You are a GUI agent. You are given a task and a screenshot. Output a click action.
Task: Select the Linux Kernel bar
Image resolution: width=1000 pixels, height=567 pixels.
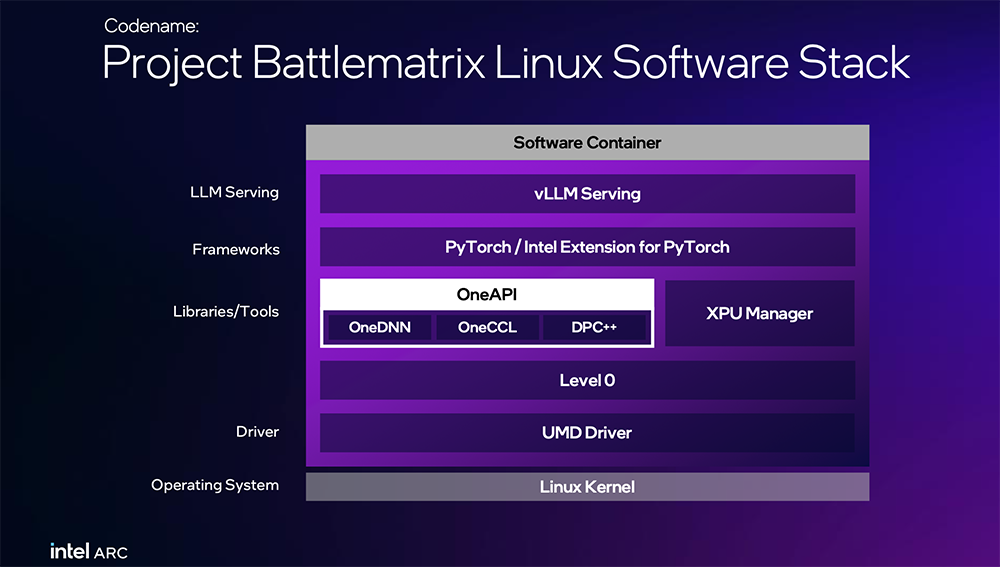click(x=587, y=487)
